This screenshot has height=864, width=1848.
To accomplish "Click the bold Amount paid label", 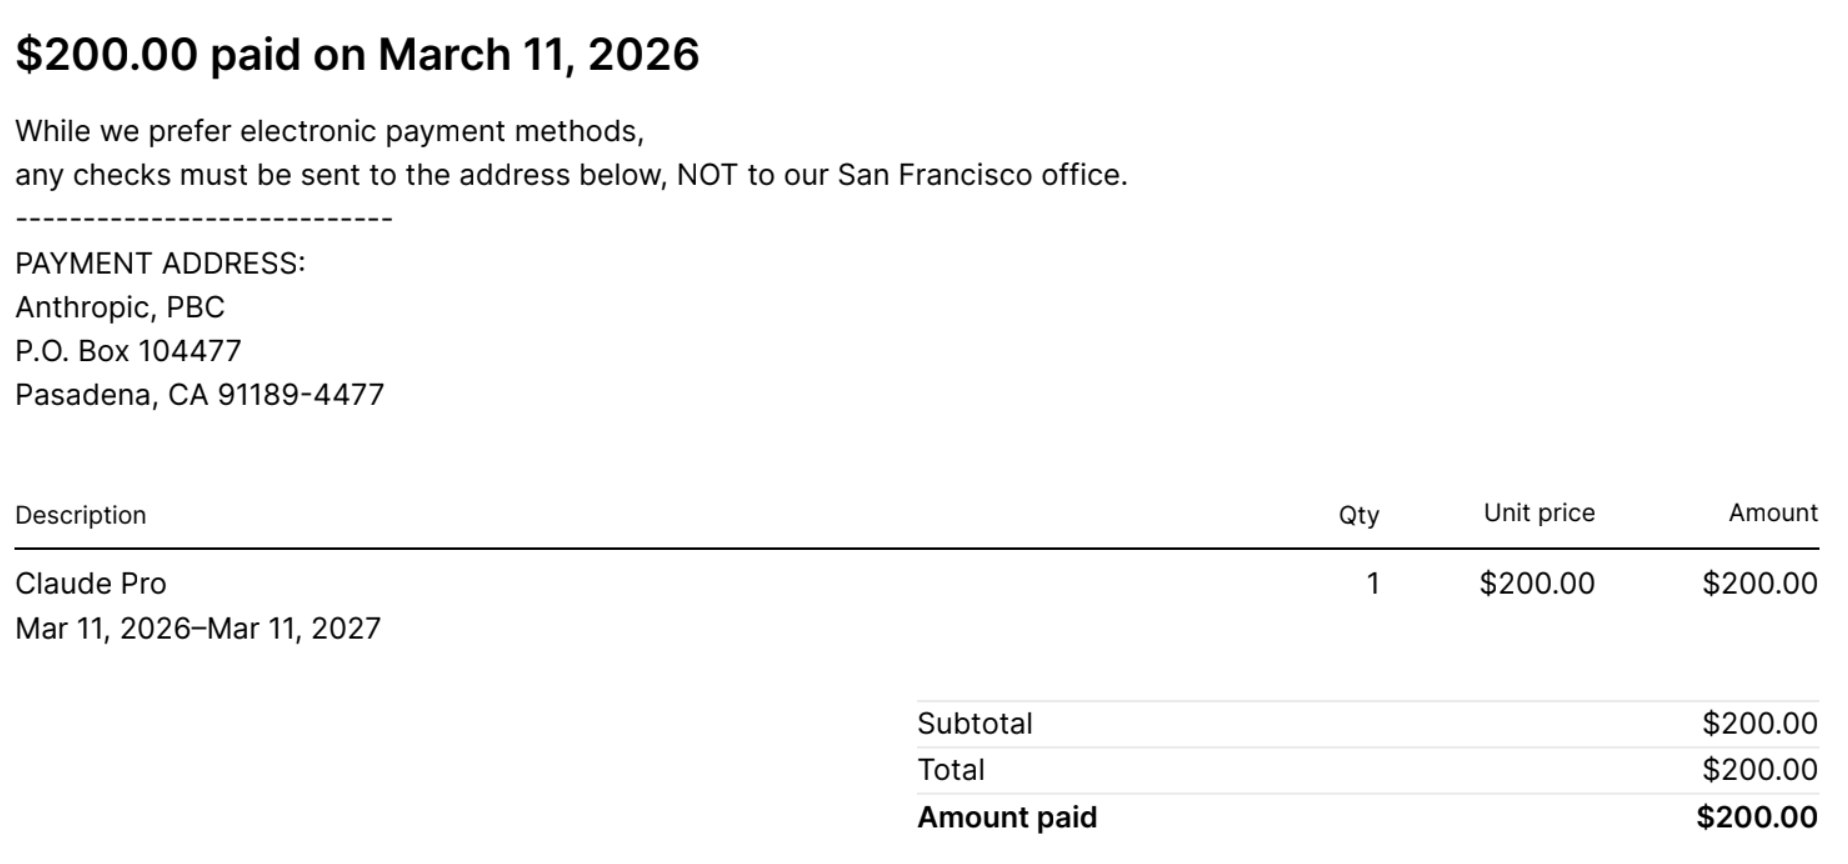I will point(1006,818).
